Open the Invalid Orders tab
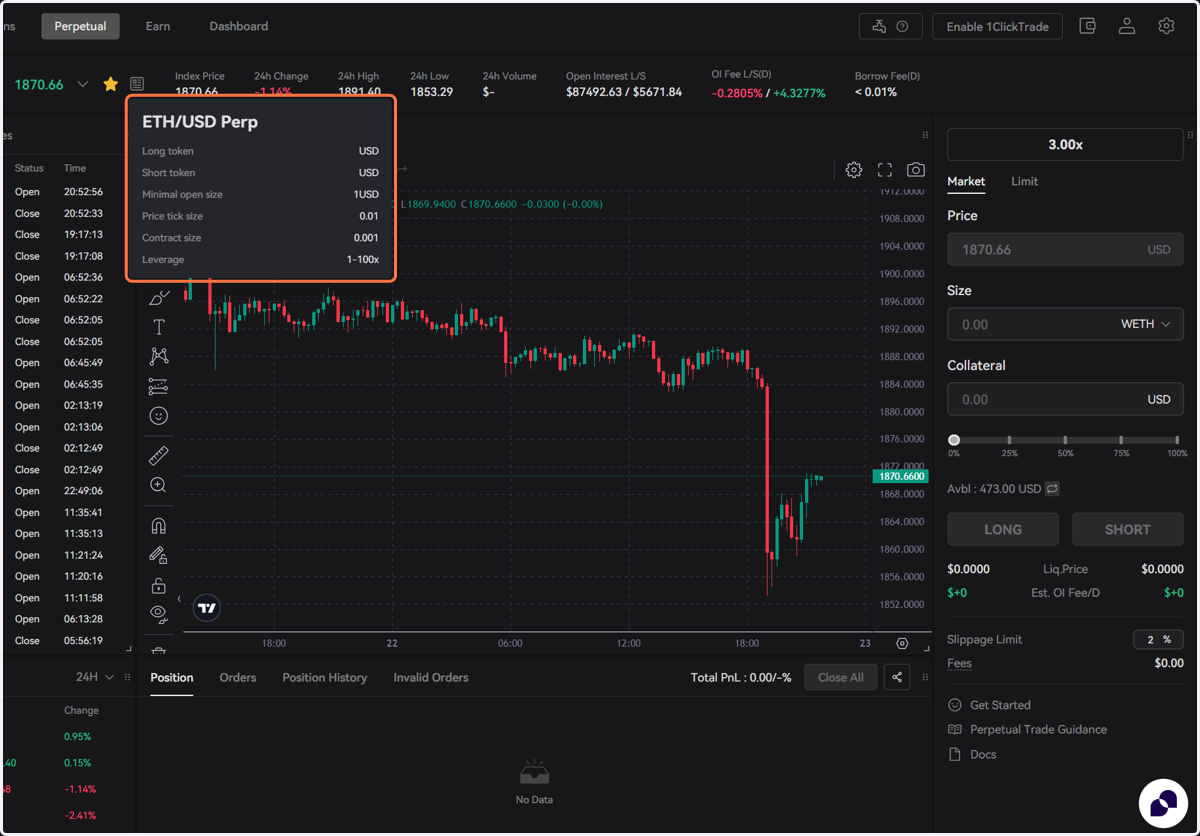 pyautogui.click(x=431, y=677)
